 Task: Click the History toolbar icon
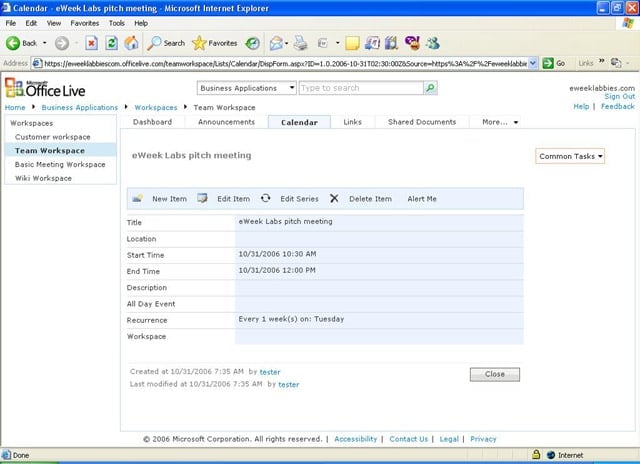click(x=253, y=43)
